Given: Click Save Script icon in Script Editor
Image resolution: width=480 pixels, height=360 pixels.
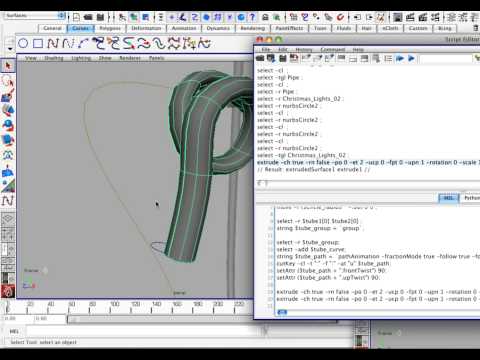Looking at the screenshot, I should point(282,59).
